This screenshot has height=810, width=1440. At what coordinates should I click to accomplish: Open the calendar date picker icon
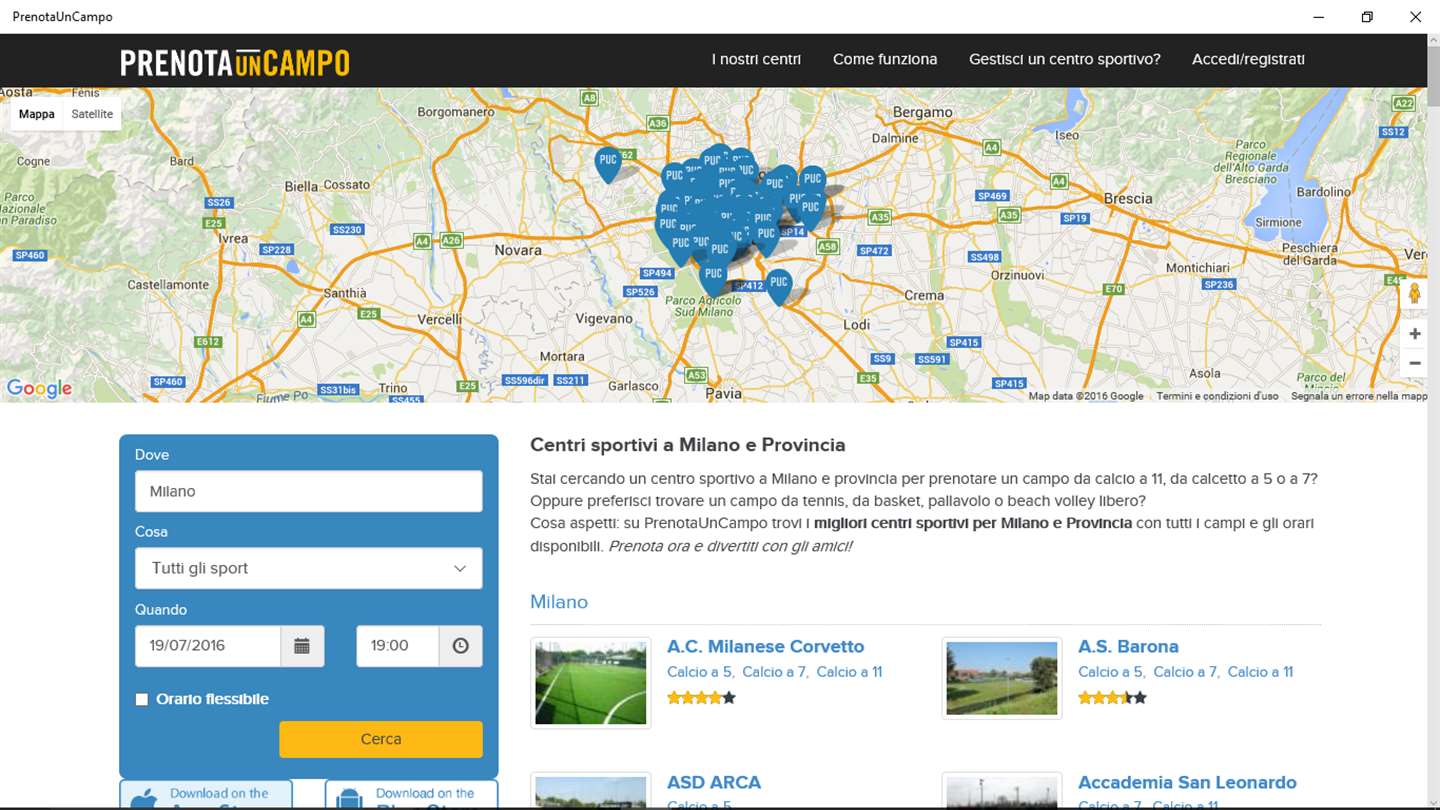coord(302,646)
